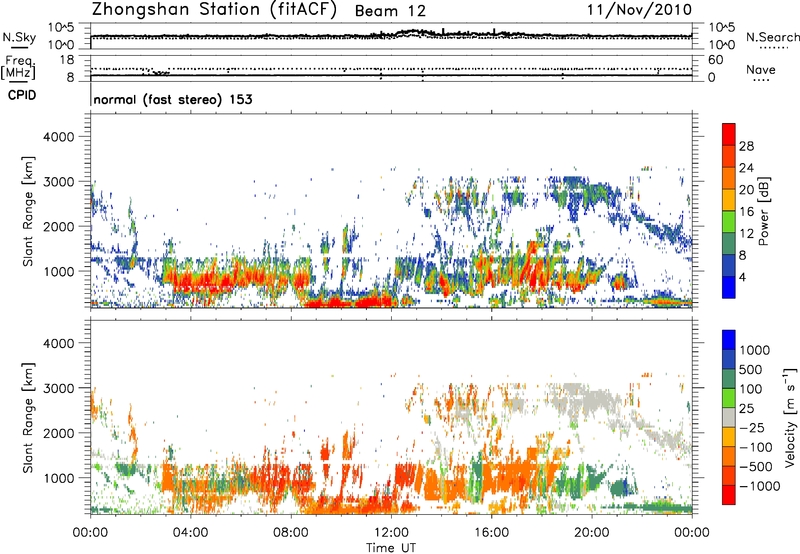This screenshot has height=554, width=800.
Task: Click the 'Freq. [MHz]' axis label
Action: [19, 67]
